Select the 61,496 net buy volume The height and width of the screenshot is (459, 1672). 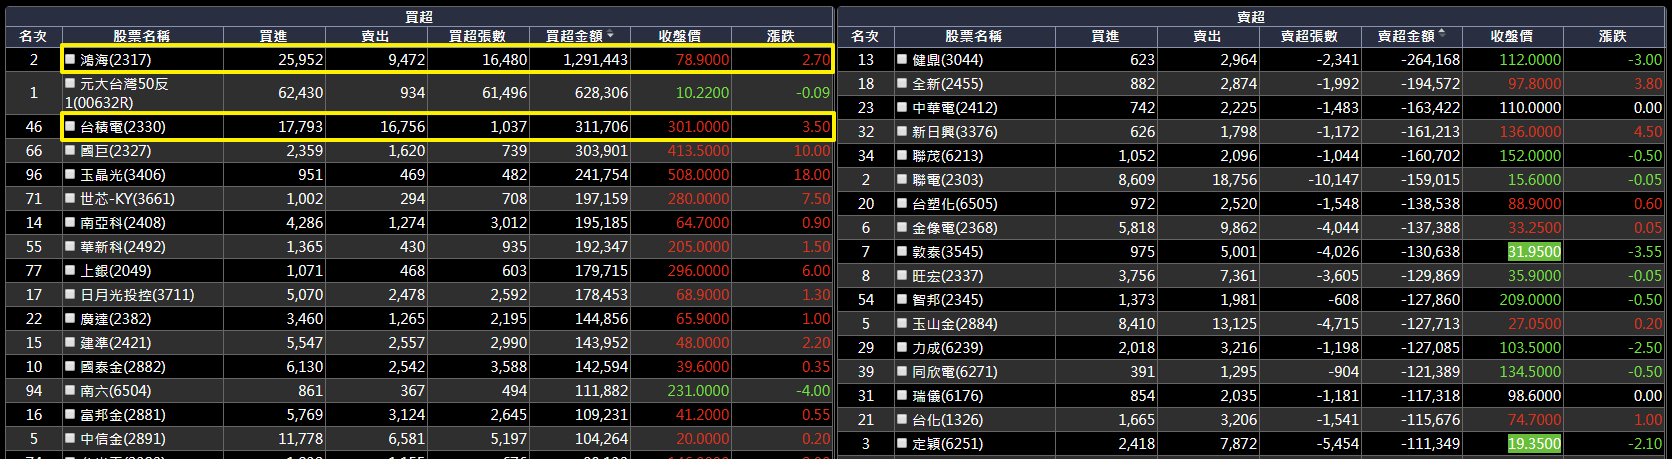coord(504,93)
